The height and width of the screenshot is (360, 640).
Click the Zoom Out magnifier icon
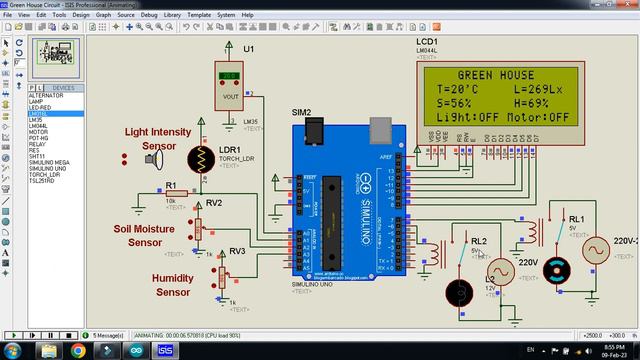(149, 27)
